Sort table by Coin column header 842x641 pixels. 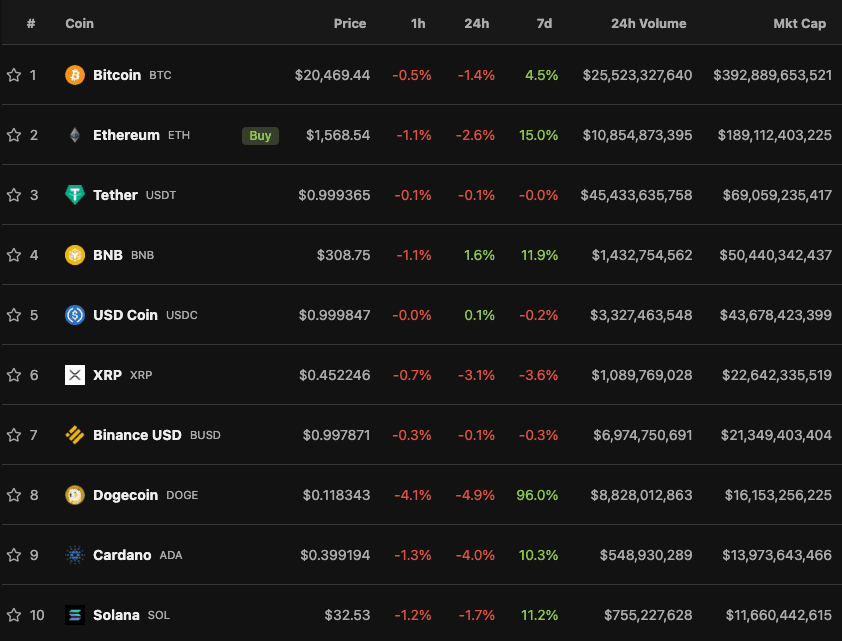pyautogui.click(x=79, y=24)
